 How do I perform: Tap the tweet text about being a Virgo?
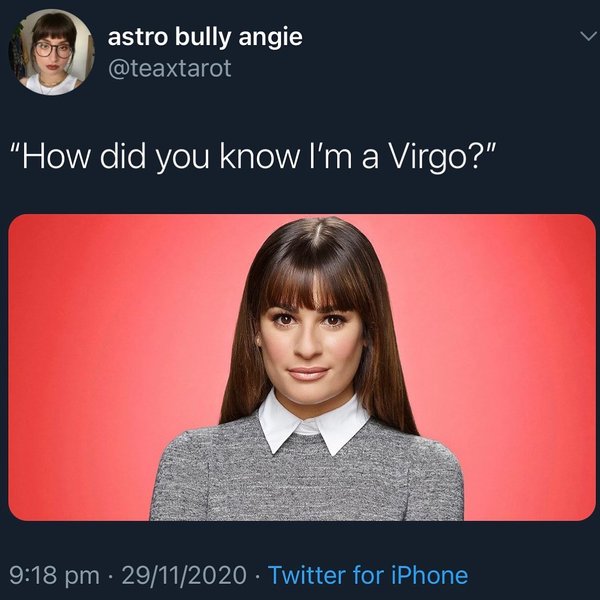[x=255, y=157]
